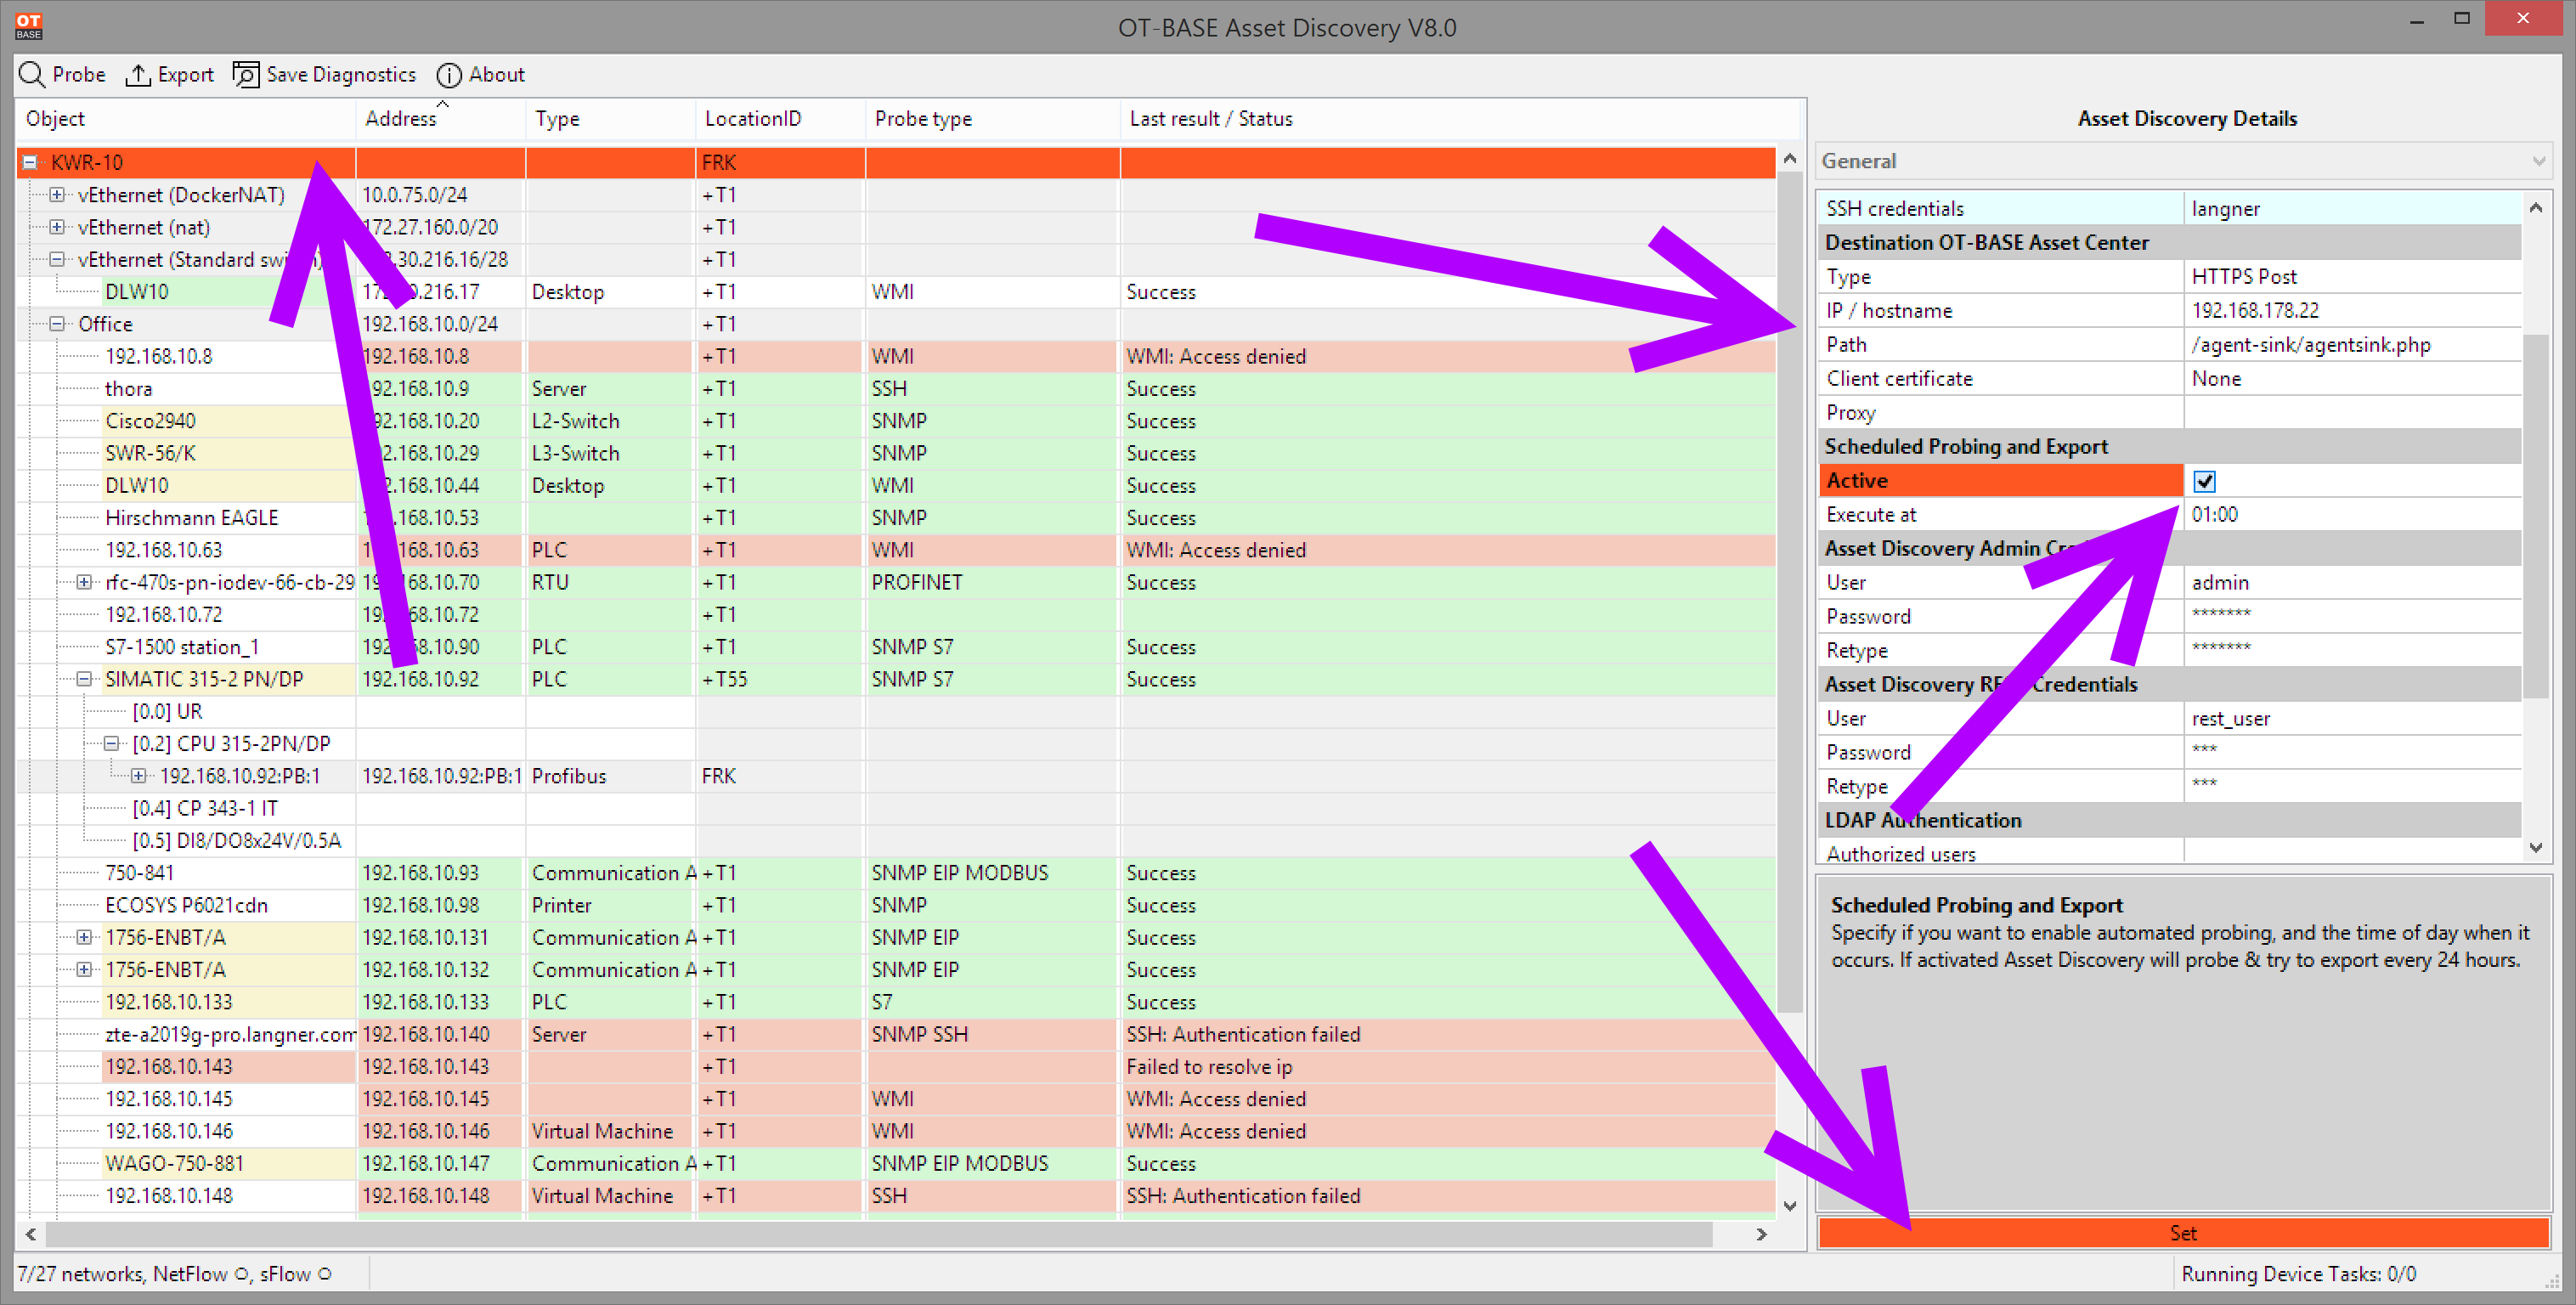
Task: Click details panel scrollbar down arrow
Action: click(2536, 848)
